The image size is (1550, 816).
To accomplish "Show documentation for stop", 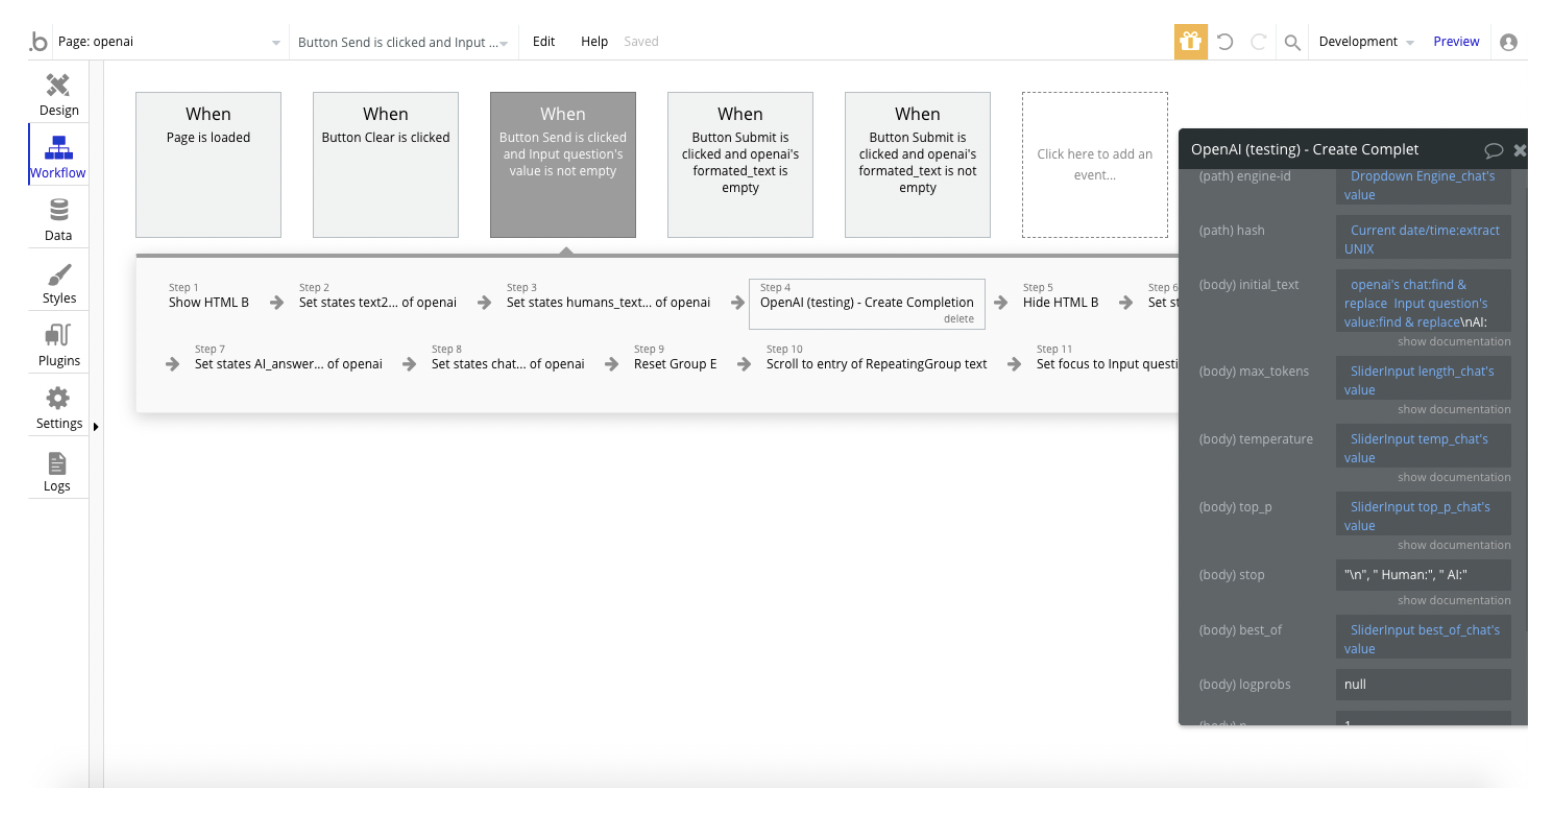I will (1454, 601).
